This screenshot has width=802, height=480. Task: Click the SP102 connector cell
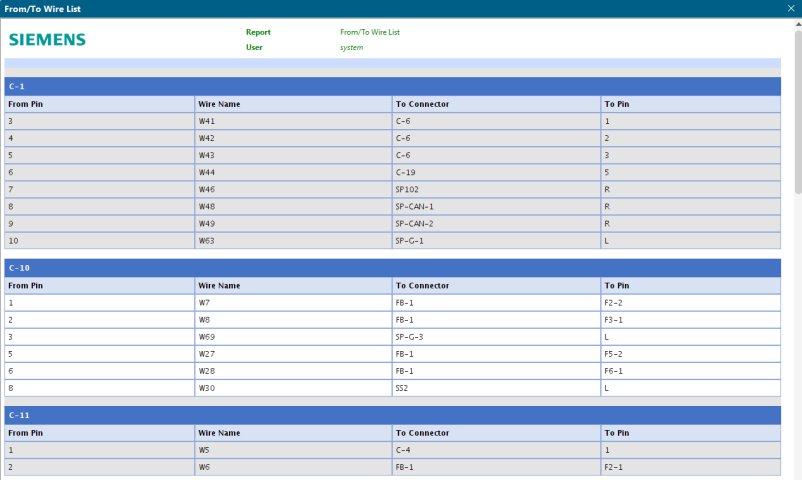click(x=496, y=189)
